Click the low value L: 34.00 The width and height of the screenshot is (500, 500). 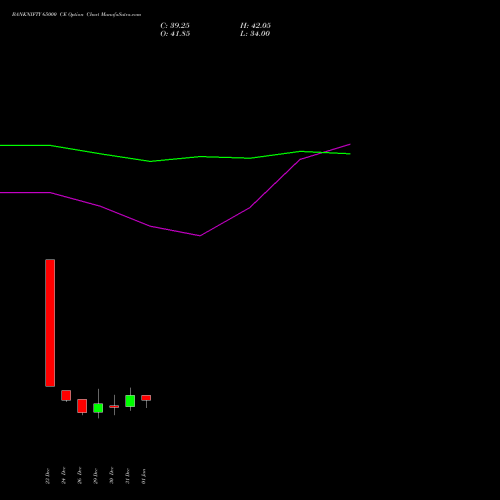click(255, 34)
